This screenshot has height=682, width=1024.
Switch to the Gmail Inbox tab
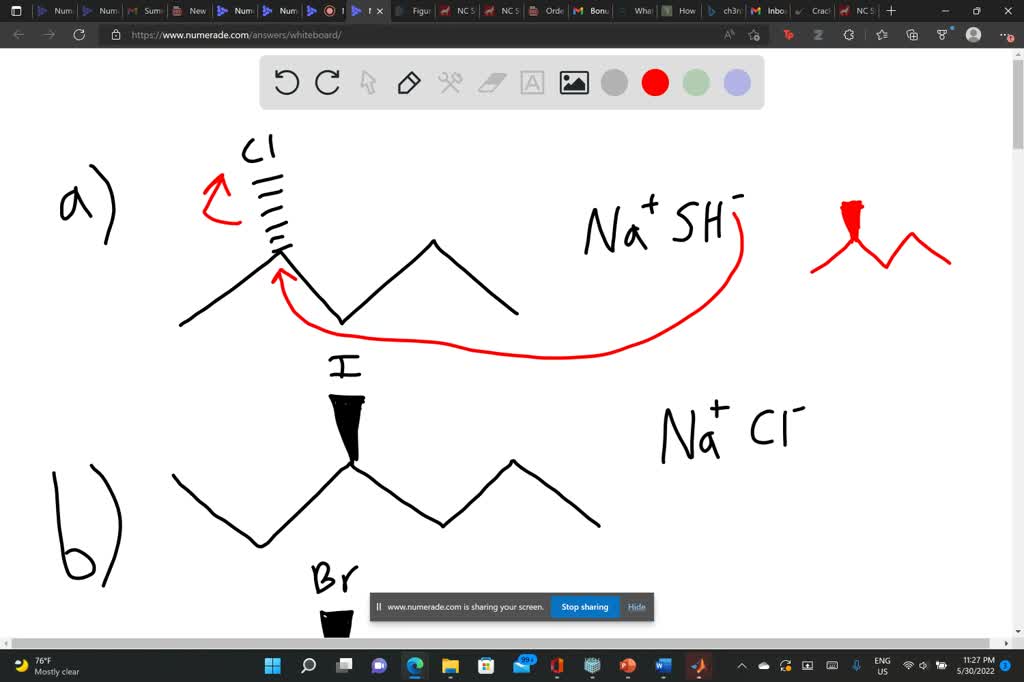(x=768, y=11)
